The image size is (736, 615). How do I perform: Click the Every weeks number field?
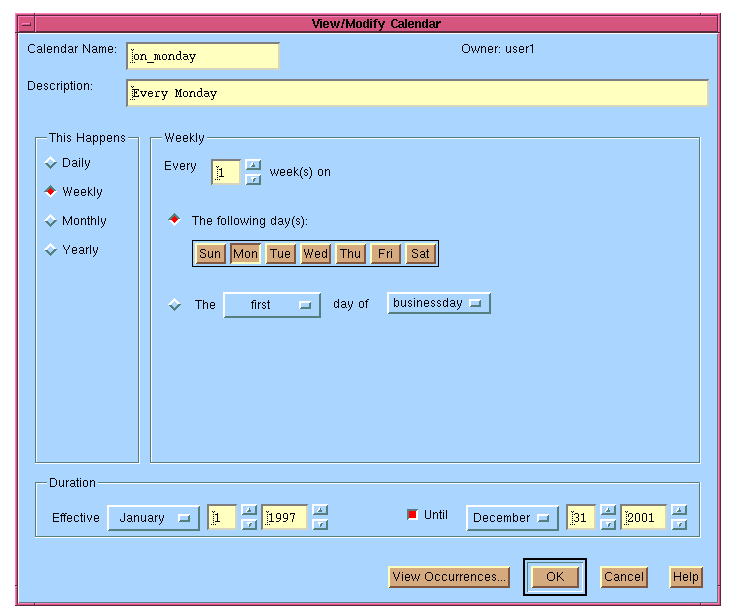226,172
